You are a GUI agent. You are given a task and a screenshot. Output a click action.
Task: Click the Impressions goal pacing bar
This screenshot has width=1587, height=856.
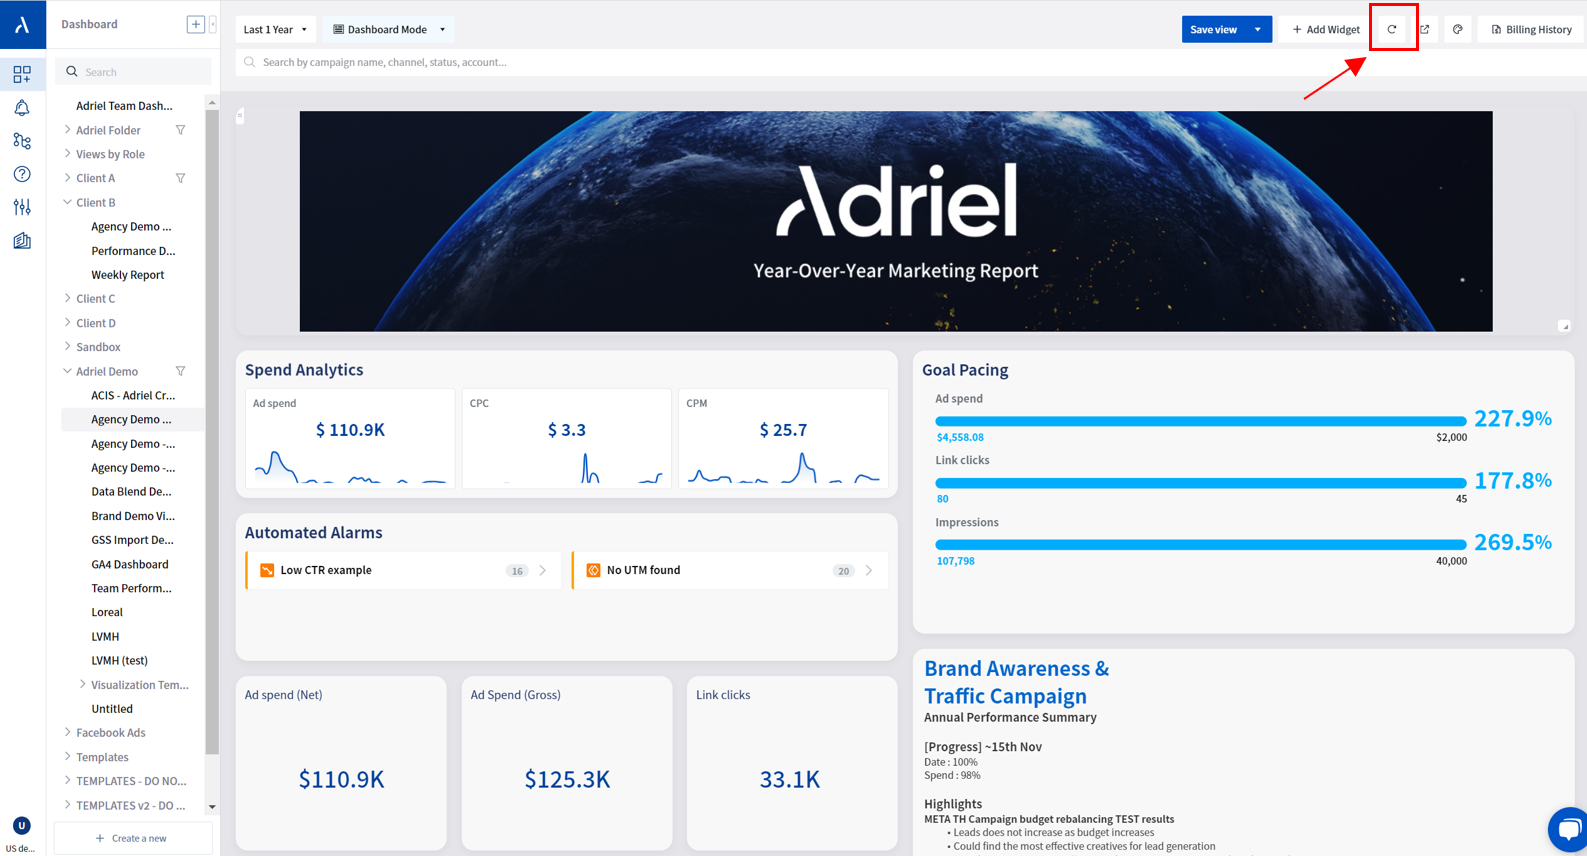point(1200,545)
